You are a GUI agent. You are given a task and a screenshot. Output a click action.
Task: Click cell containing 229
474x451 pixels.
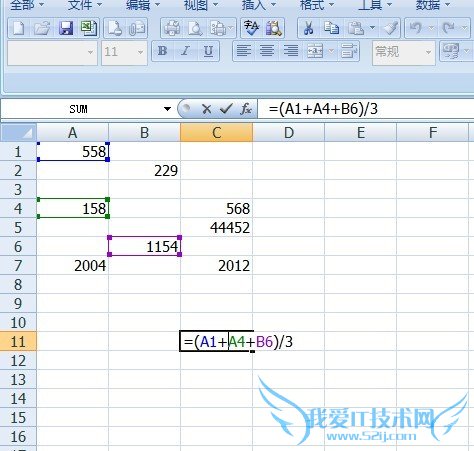[144, 171]
